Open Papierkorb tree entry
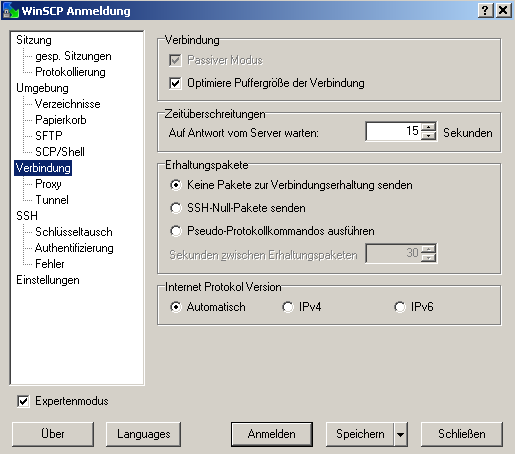Viewport: 515px width, 454px height. tap(61, 120)
